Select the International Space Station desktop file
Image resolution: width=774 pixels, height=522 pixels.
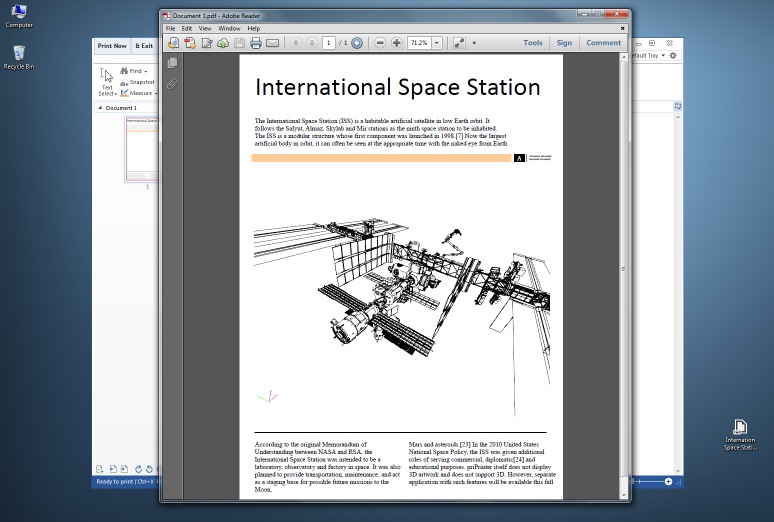click(740, 435)
